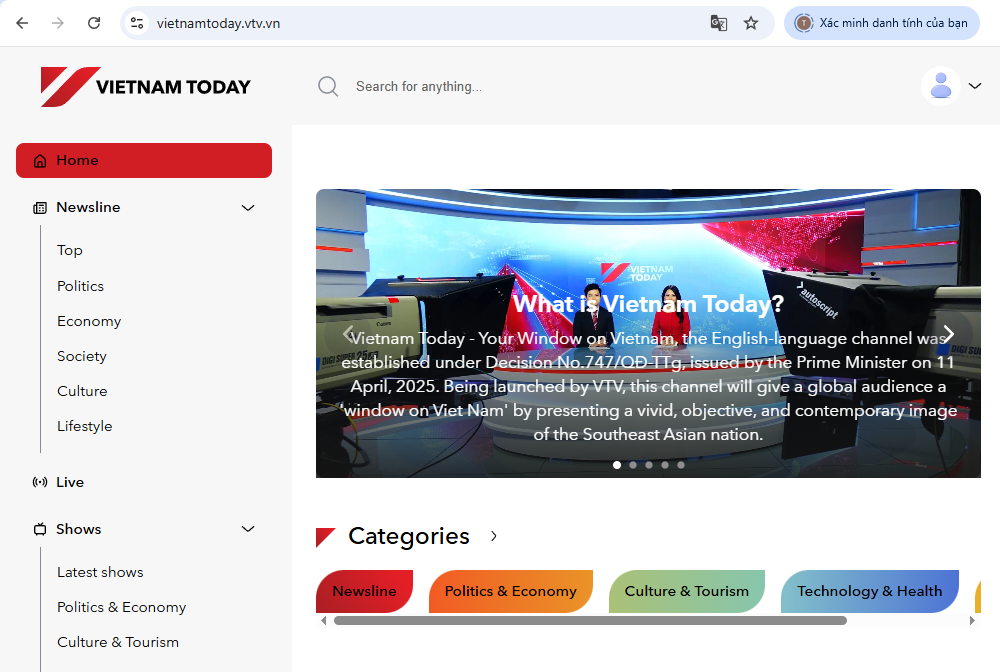1000x672 pixels.
Task: Bookmark this page with star icon
Action: (751, 23)
